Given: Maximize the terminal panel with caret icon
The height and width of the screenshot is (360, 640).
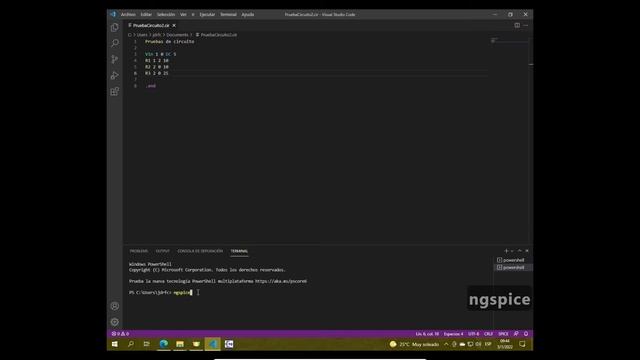Looking at the screenshot, I should click(520, 251).
